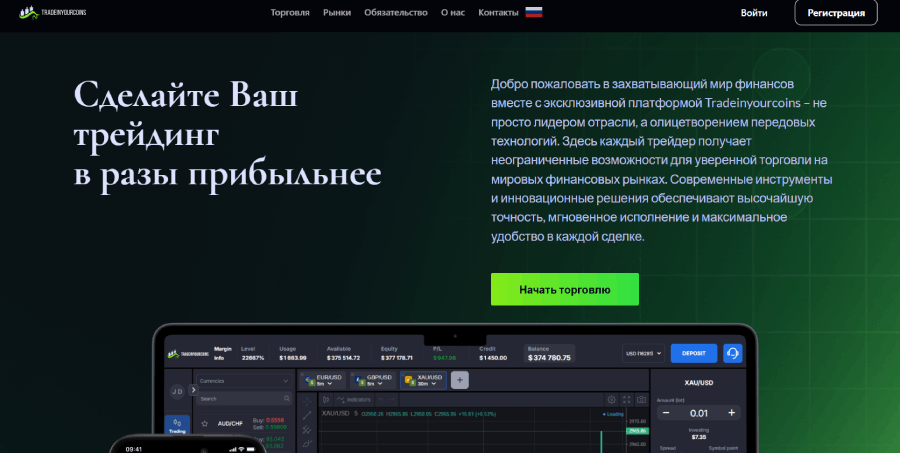Select the brush drawing tool
Screen dimensions: 900x453
(x=308, y=443)
